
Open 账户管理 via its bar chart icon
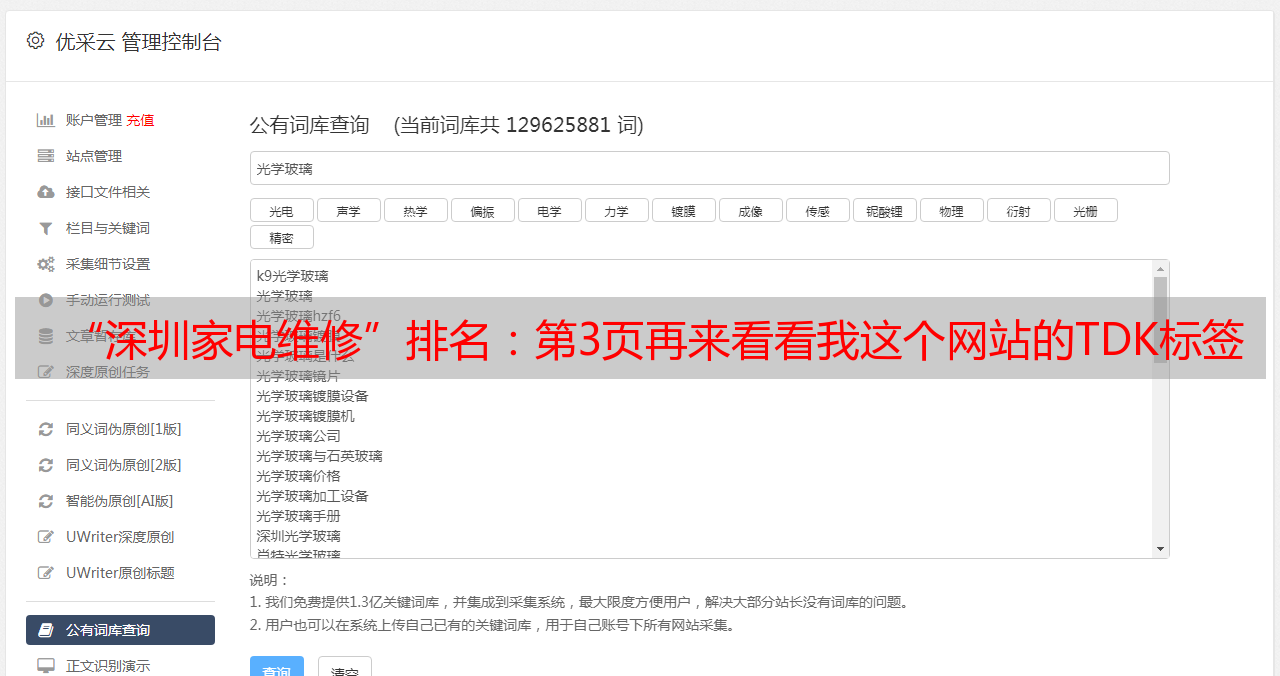(x=45, y=120)
